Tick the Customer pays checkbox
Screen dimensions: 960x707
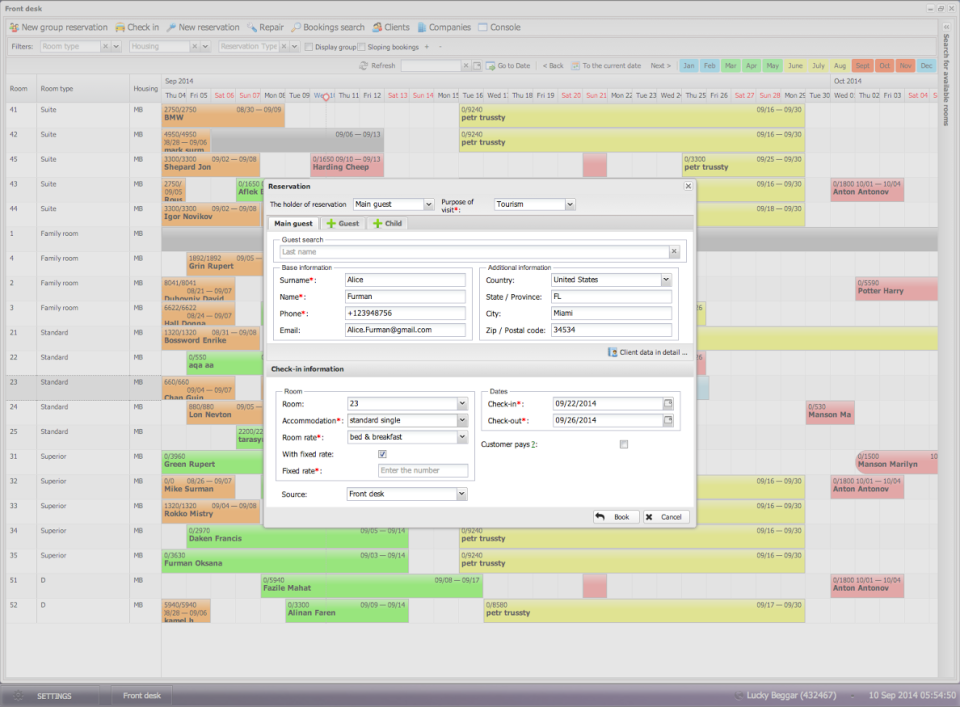tap(624, 444)
